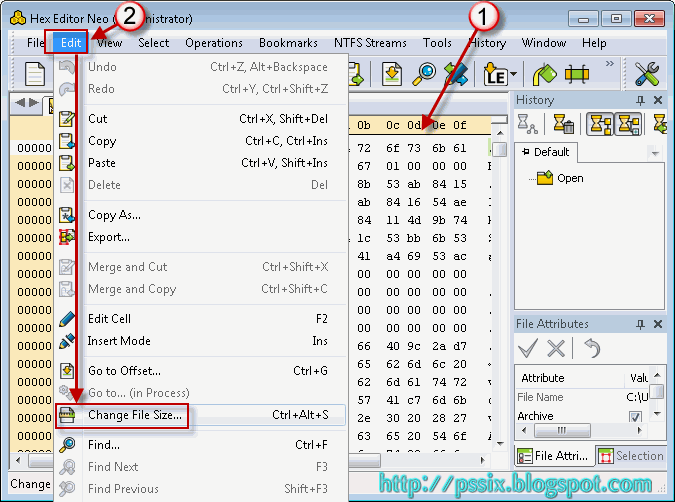Click the apply checkmark in File Attributes
675x502 pixels.
527,348
